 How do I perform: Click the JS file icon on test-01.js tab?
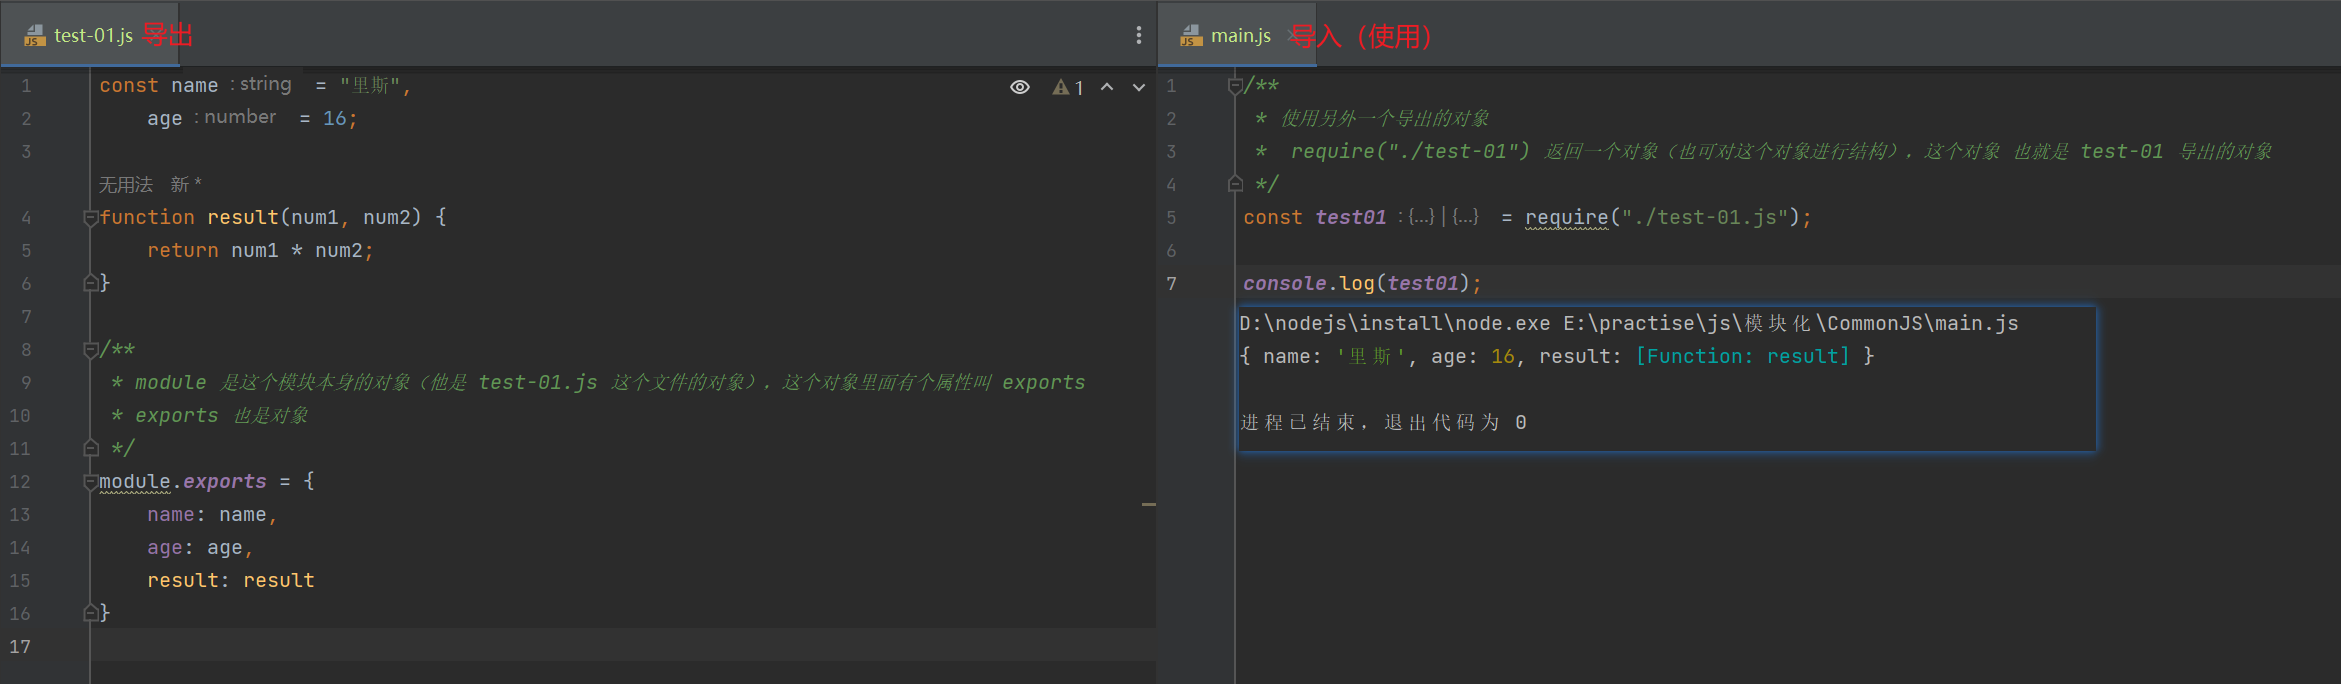pos(35,36)
